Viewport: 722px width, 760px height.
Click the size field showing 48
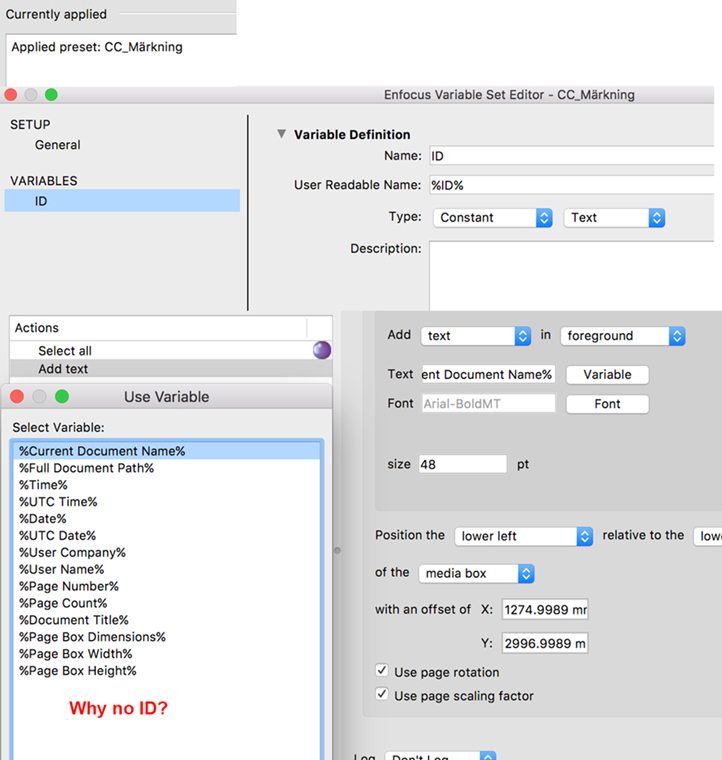[x=463, y=464]
